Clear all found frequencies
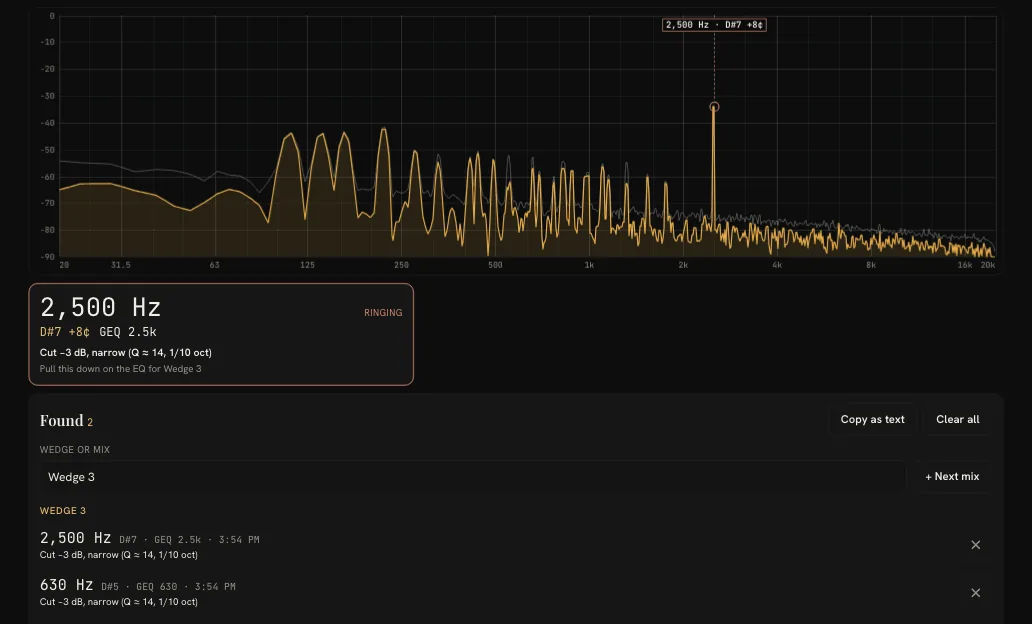The image size is (1032, 624). 958,420
